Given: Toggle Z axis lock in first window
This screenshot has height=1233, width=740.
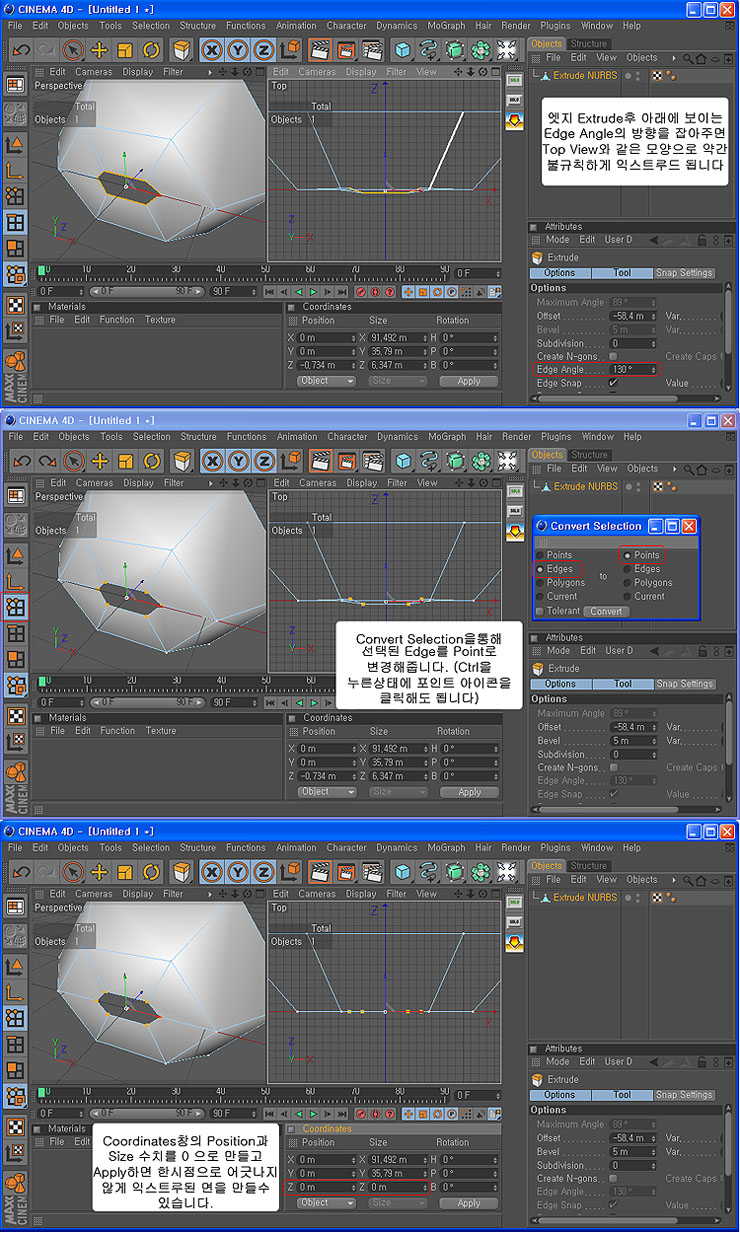Looking at the screenshot, I should 263,49.
